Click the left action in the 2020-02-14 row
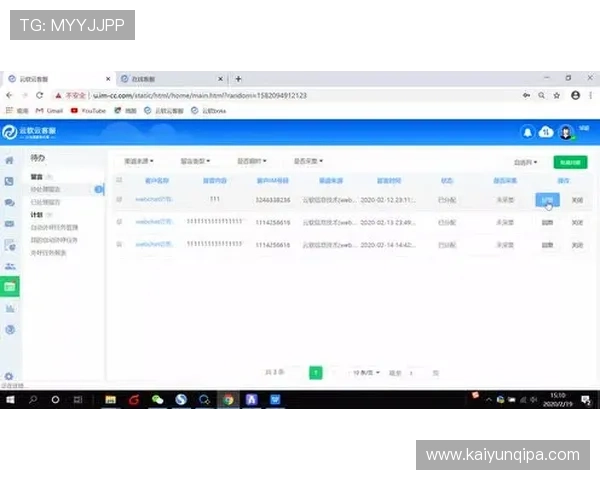Viewport: 600px width, 480px height. tap(547, 245)
